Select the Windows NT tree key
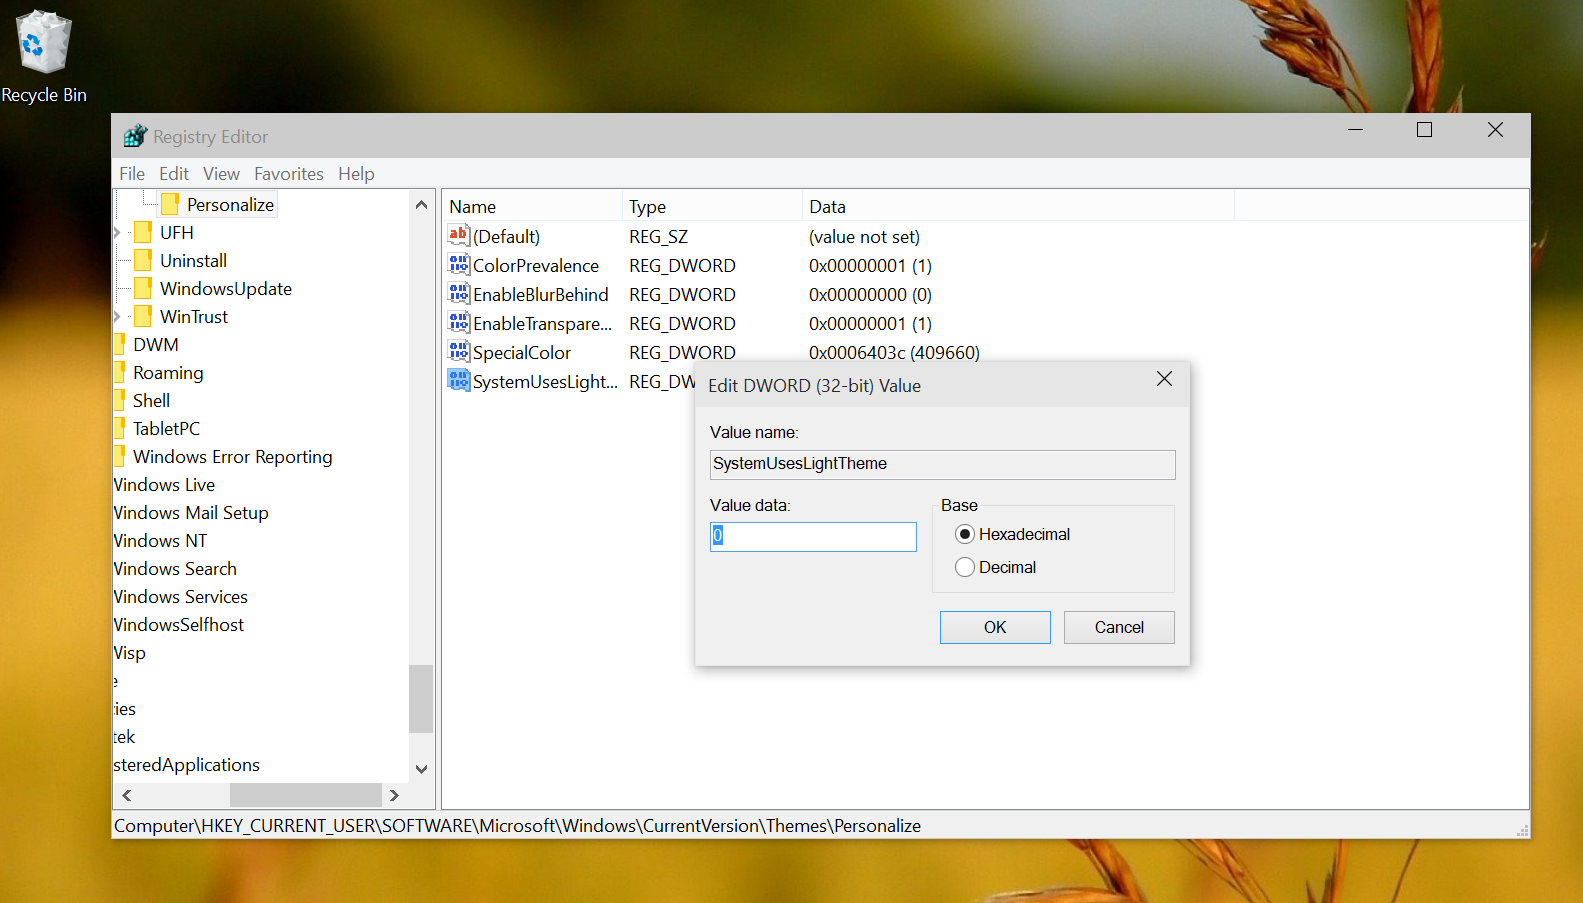 coord(160,540)
